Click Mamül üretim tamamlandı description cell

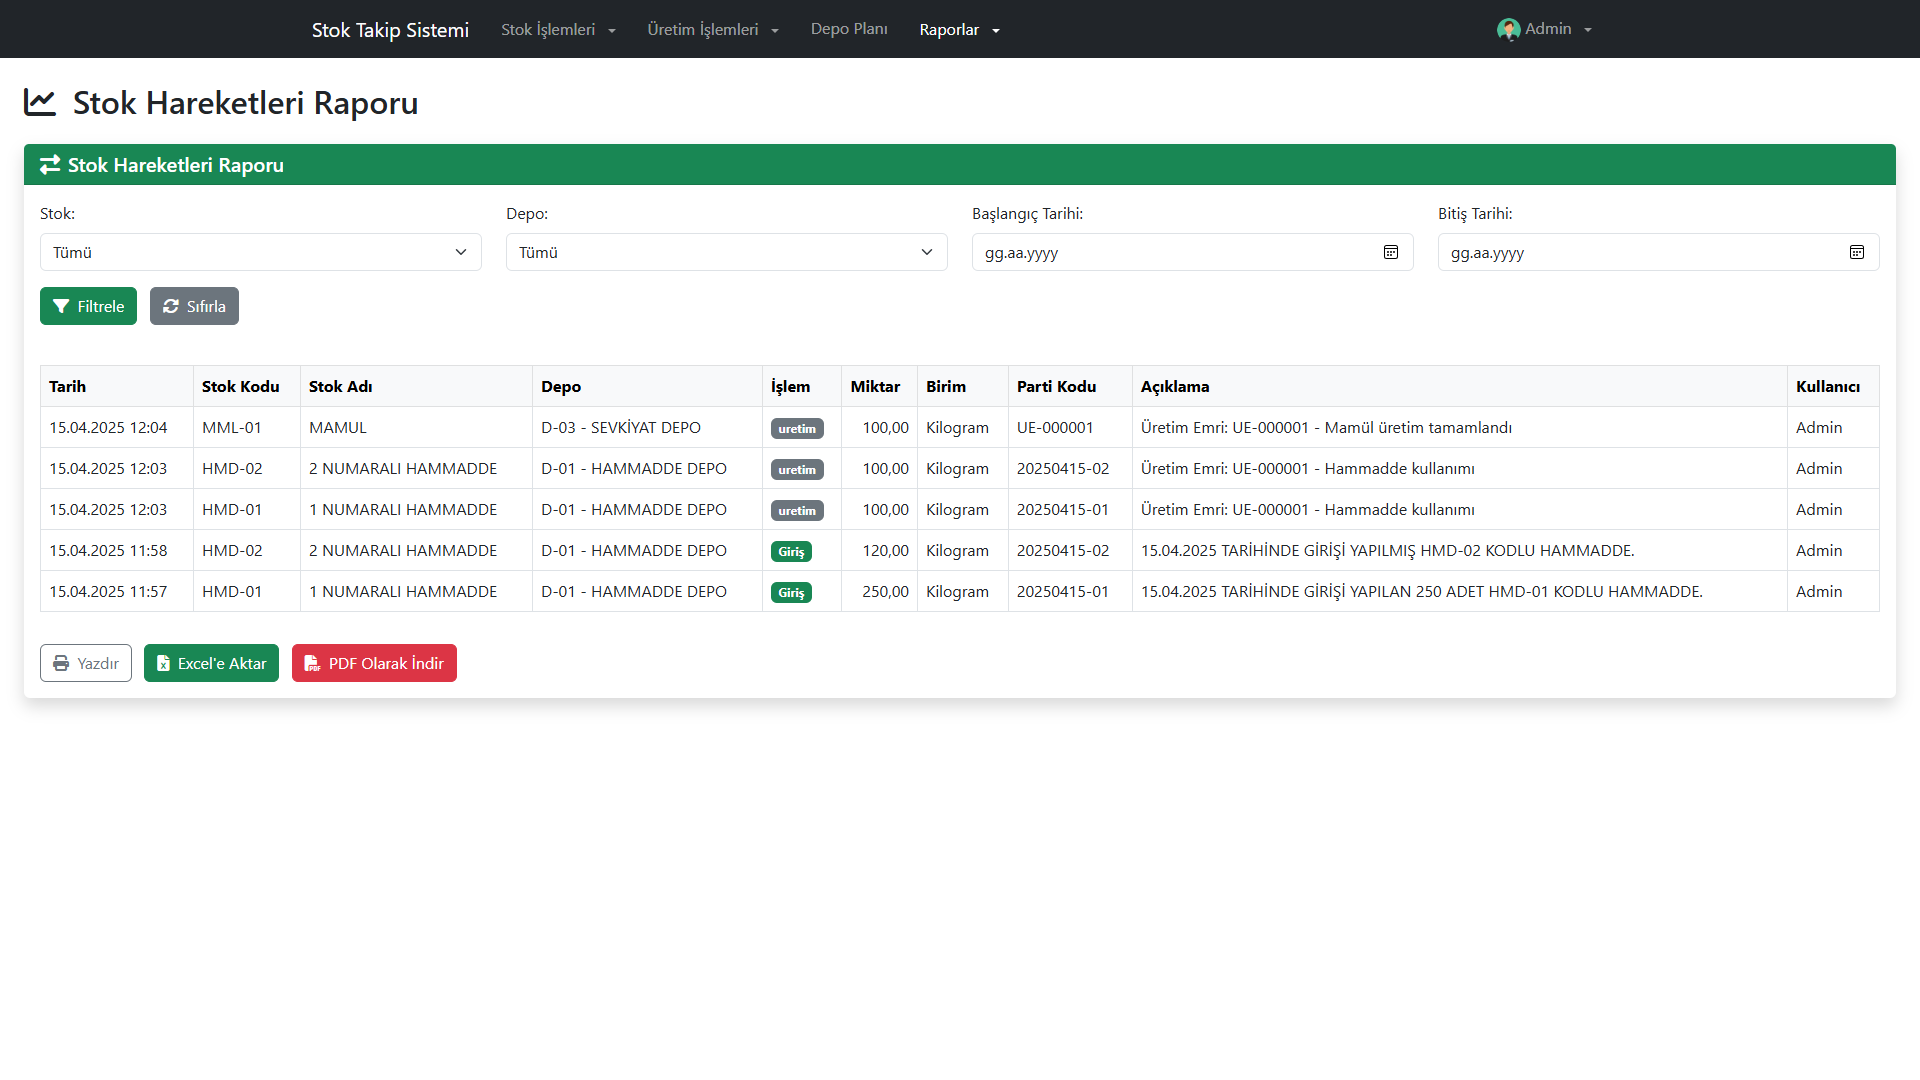1460,427
